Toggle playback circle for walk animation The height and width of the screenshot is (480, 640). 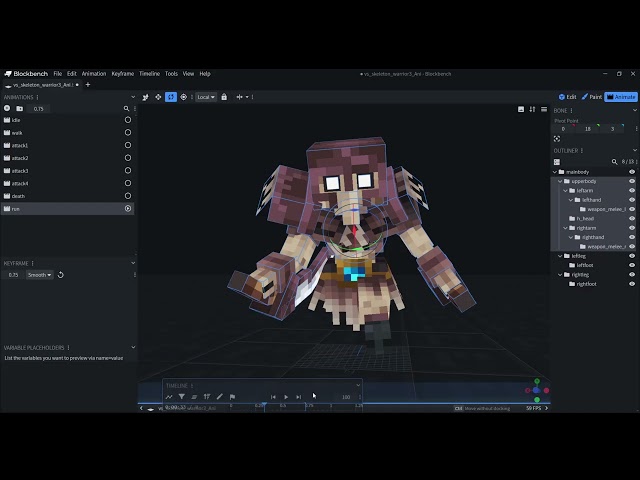click(x=128, y=133)
